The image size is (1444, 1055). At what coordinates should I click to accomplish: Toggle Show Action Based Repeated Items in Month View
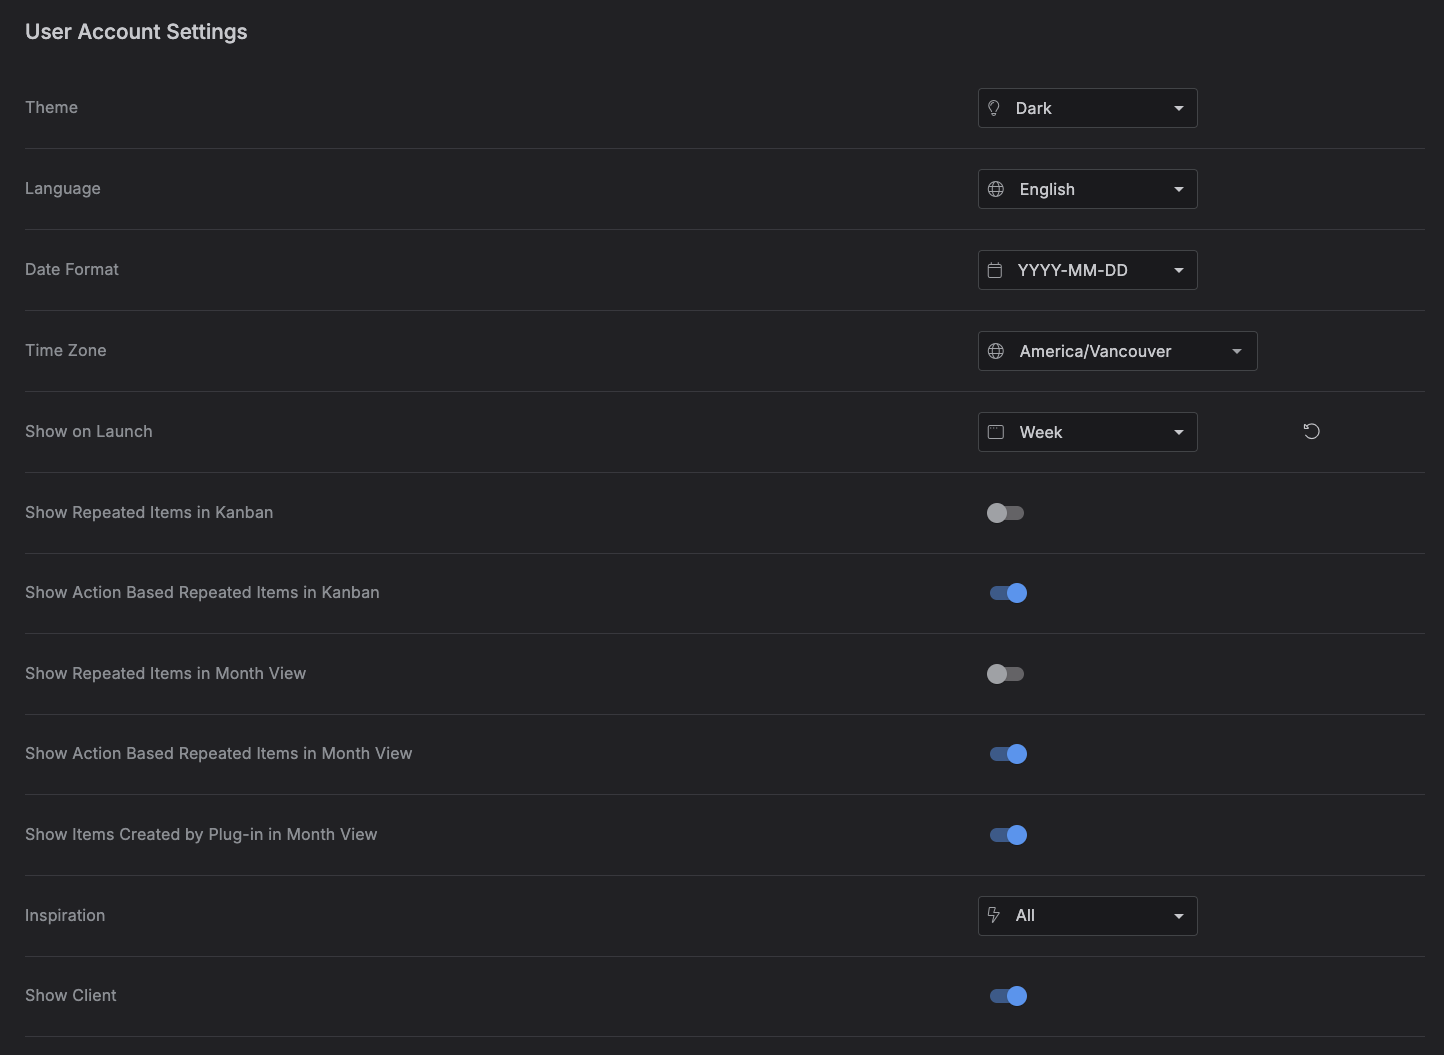pyautogui.click(x=1008, y=754)
